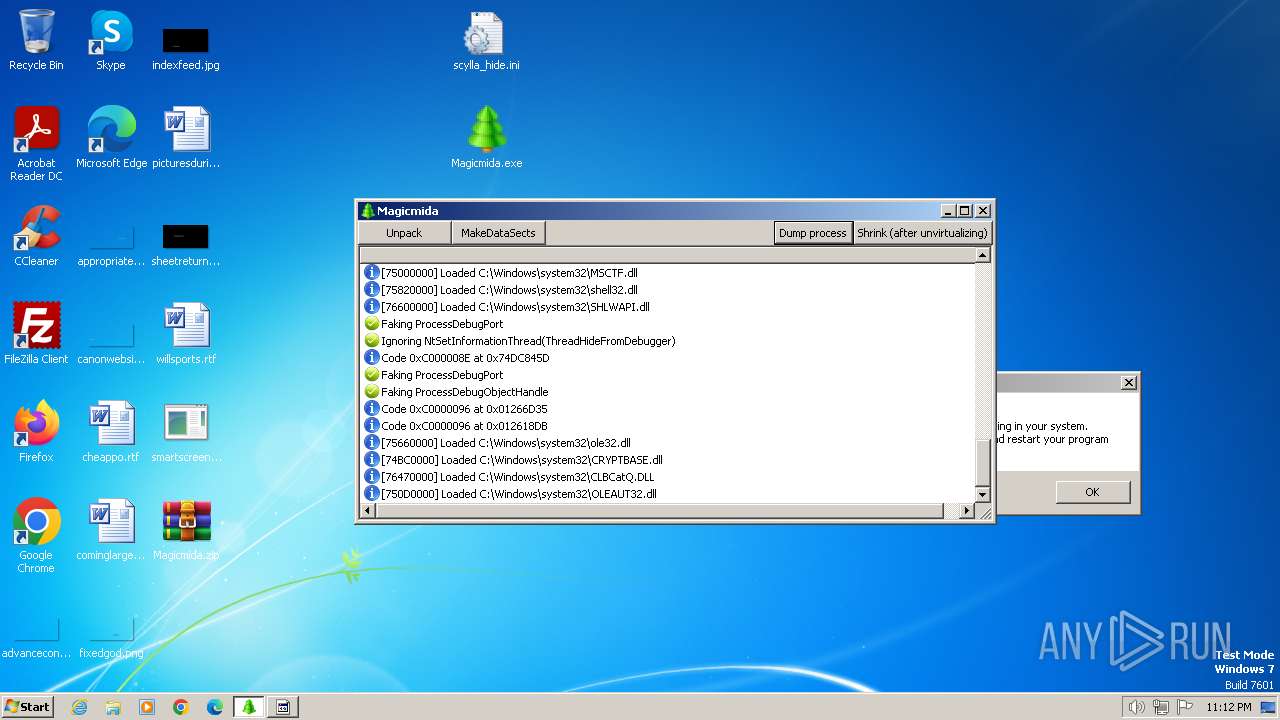Click the clock showing 11:12 PM

click(x=1228, y=707)
